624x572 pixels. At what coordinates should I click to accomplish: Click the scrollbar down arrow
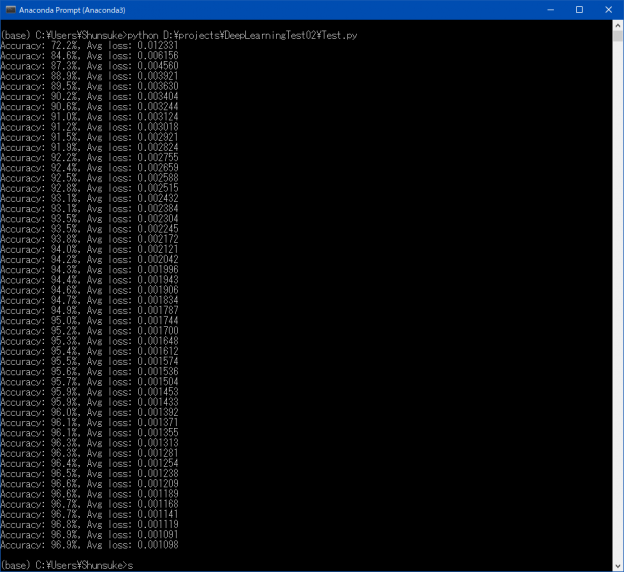click(616, 566)
